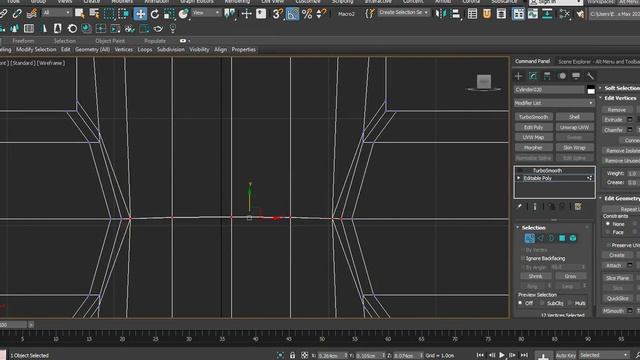Toggle Ignore Backfacing checkbox
This screenshot has height=360, width=640.
pyautogui.click(x=523, y=258)
